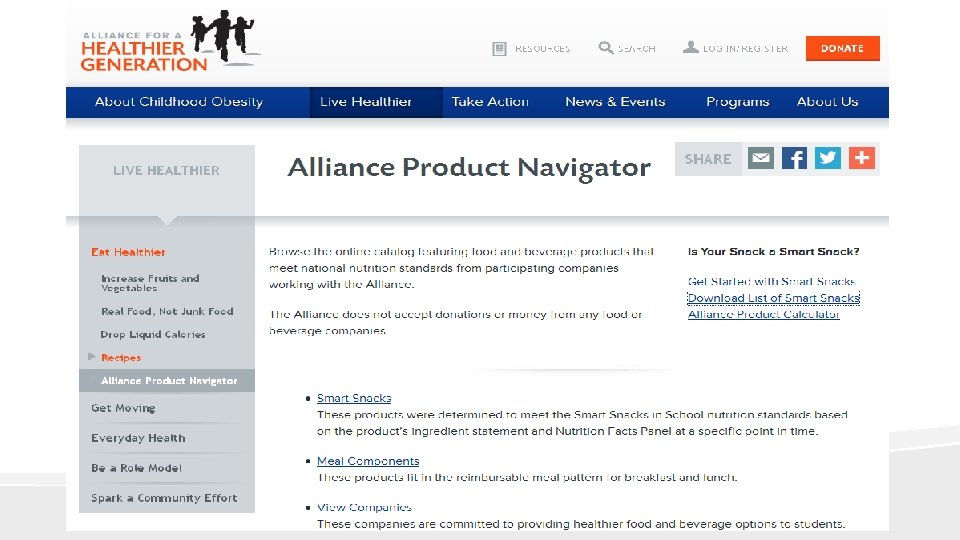Open Be a Role Model section

coord(137,468)
